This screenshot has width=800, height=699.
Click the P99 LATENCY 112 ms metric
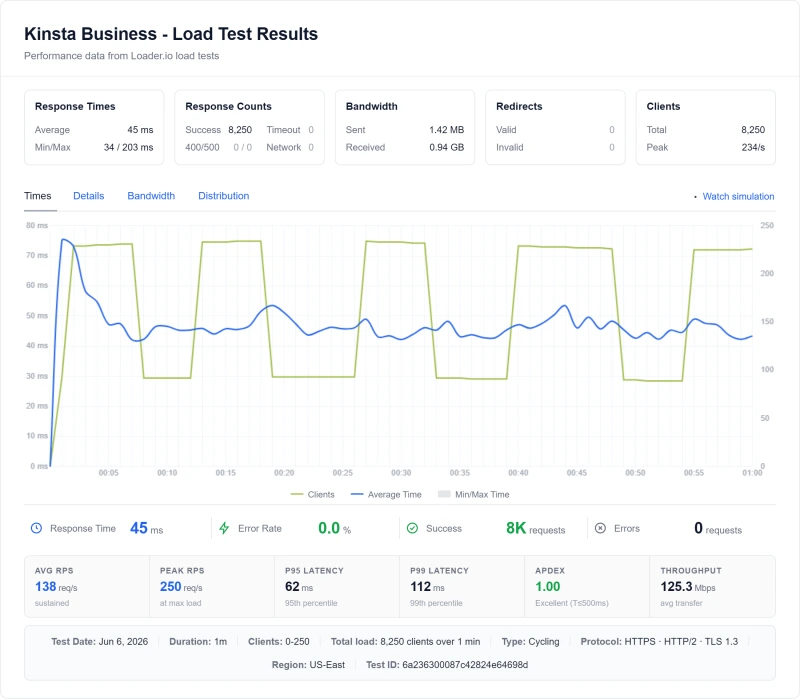[x=428, y=587]
